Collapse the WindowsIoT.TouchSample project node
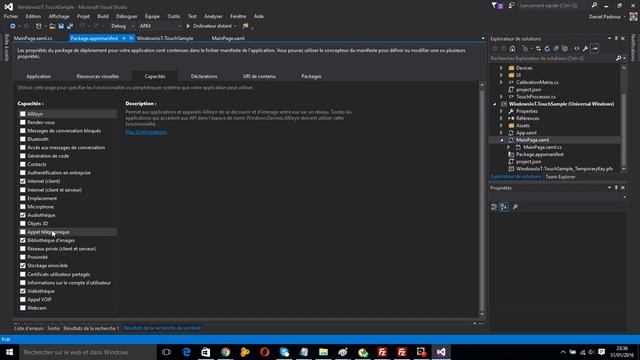This screenshot has height=360, width=640. 494,104
